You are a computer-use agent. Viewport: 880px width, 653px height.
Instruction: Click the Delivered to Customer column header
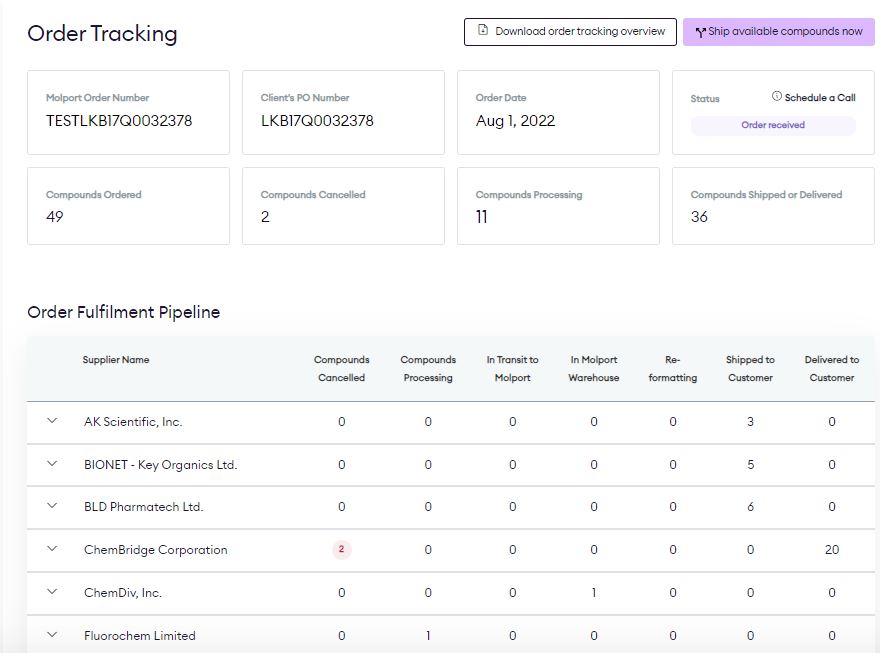pos(832,369)
